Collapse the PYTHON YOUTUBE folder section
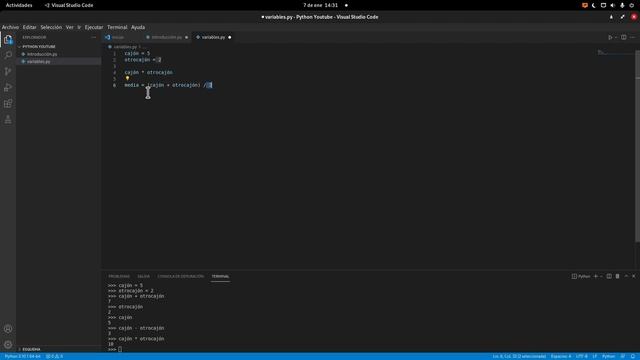Screen dimensions: 640x360 tap(39, 47)
